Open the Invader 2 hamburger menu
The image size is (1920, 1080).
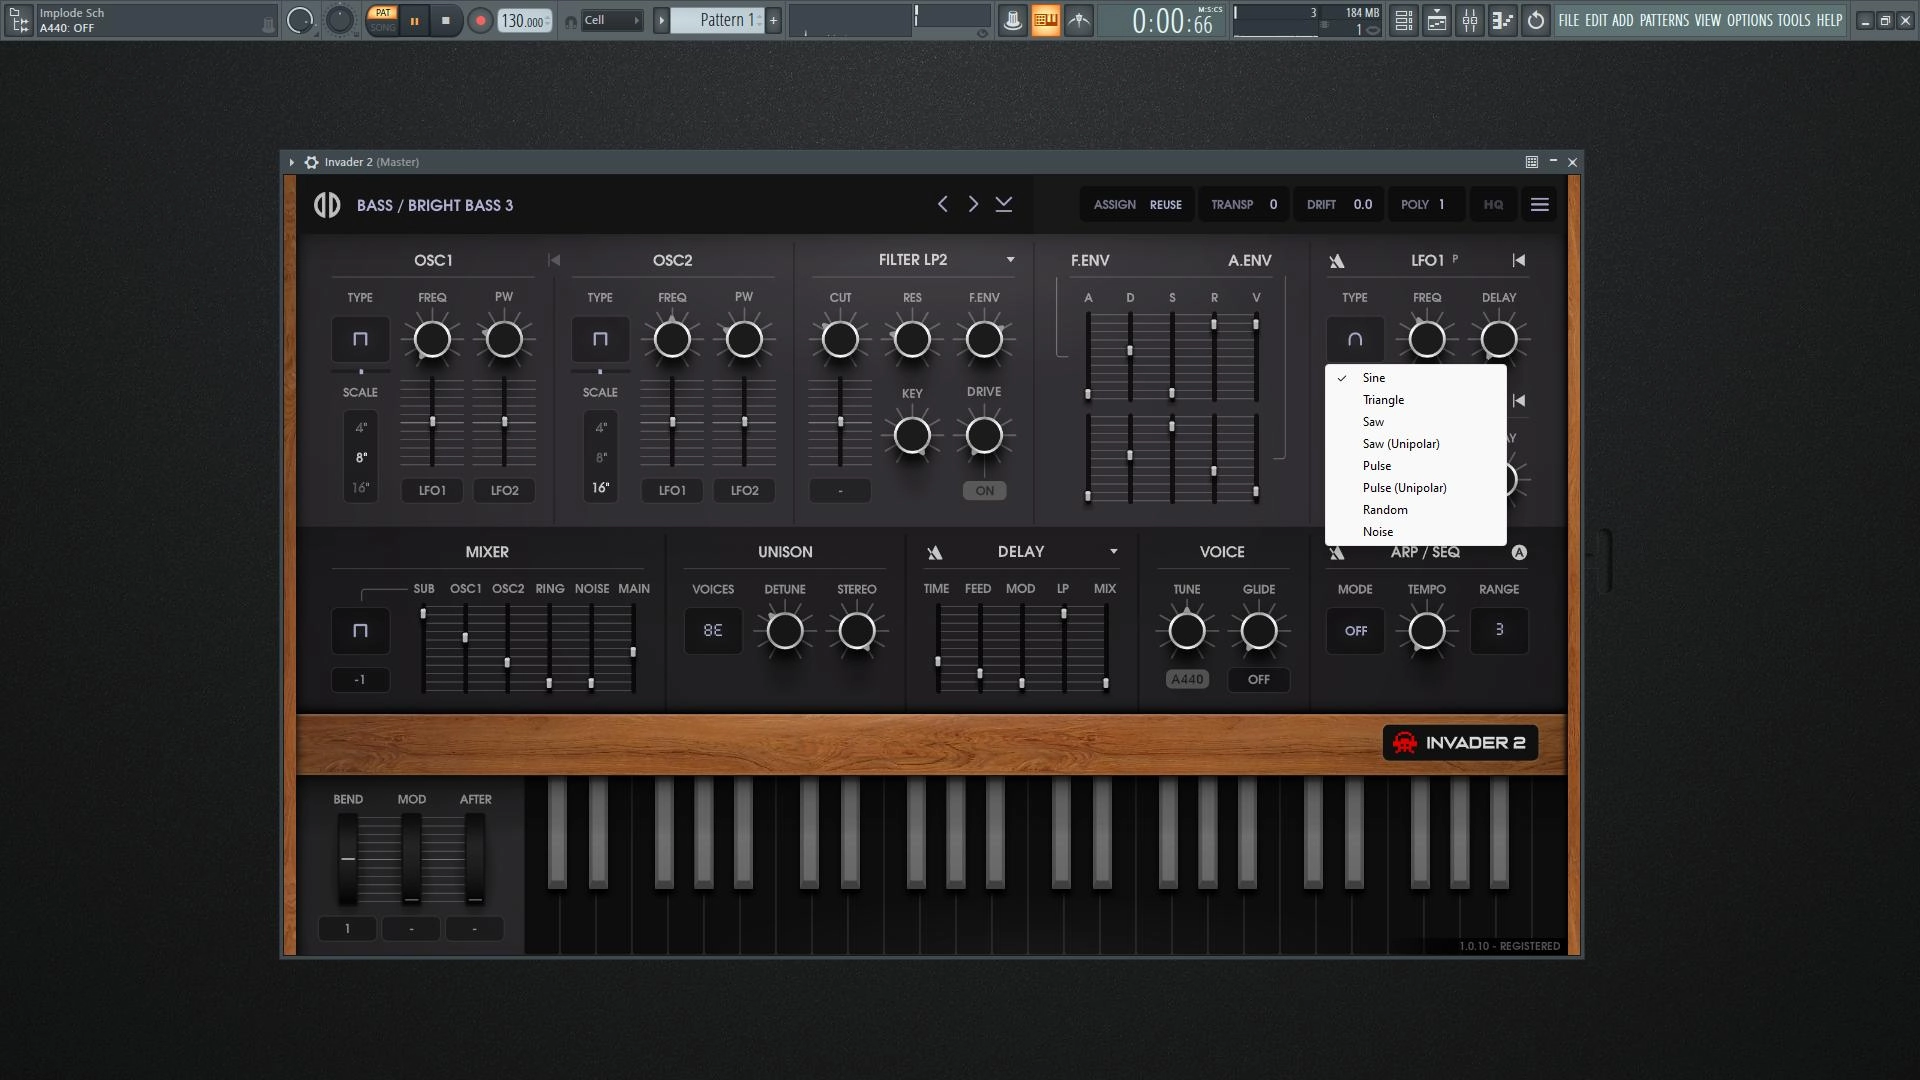1540,204
